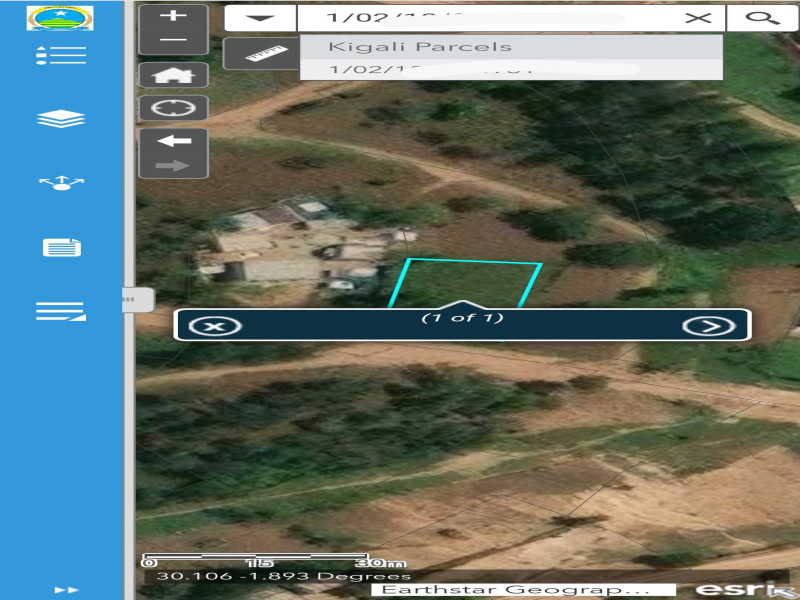Find my location on map
The width and height of the screenshot is (800, 600).
[x=173, y=108]
